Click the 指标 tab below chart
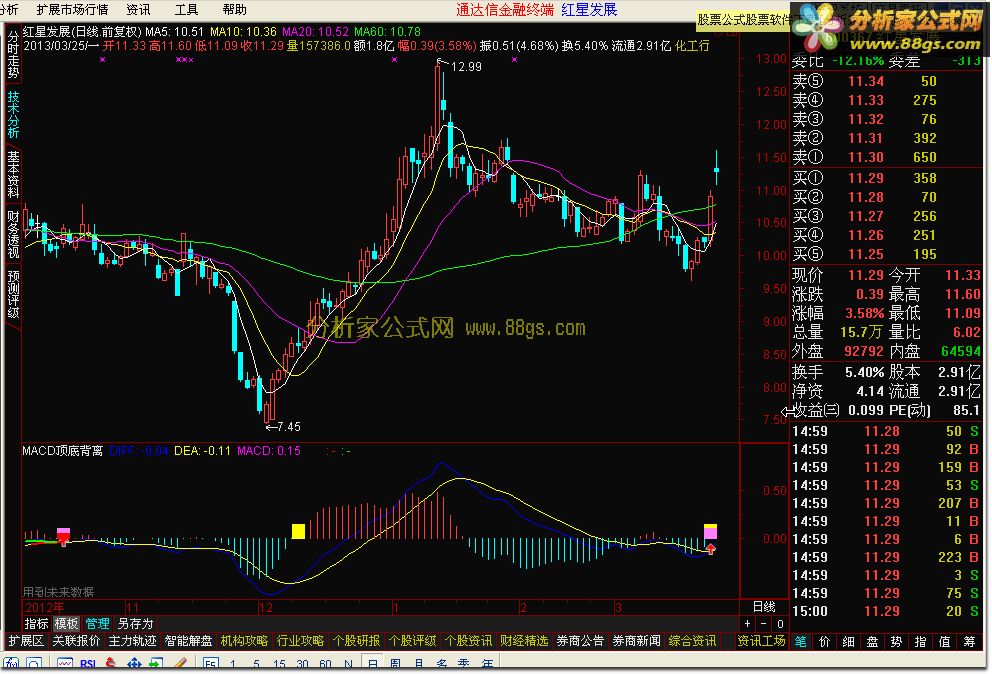Image resolution: width=992 pixels, height=674 pixels. pos(36,624)
